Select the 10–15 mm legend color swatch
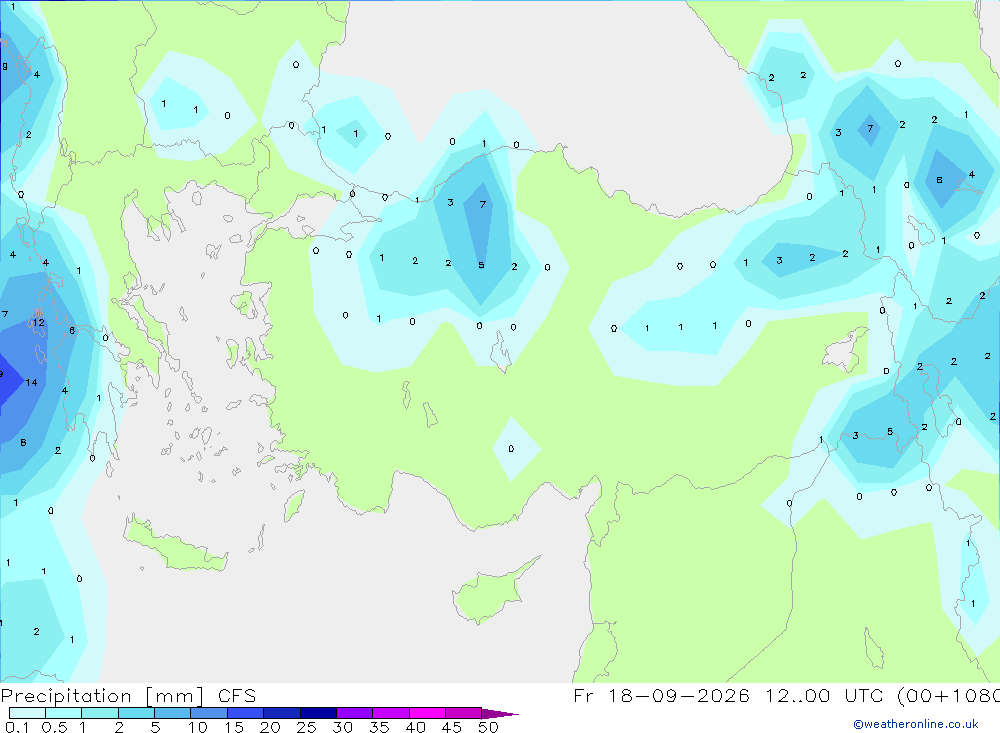 [209, 713]
